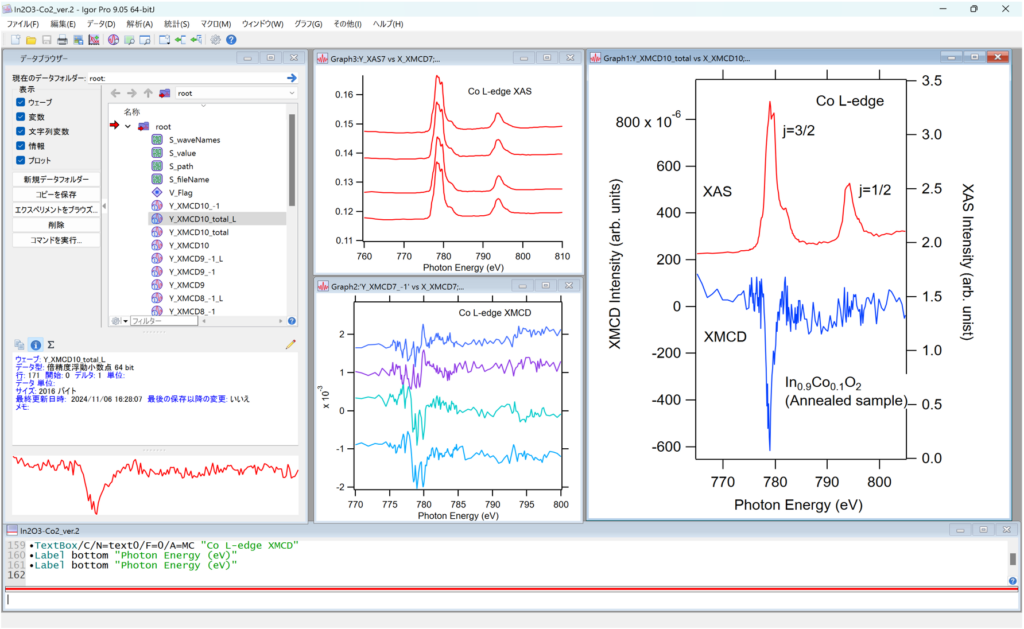Open the settings gear icon in toolbar
The image size is (1024, 629).
(x=215, y=40)
